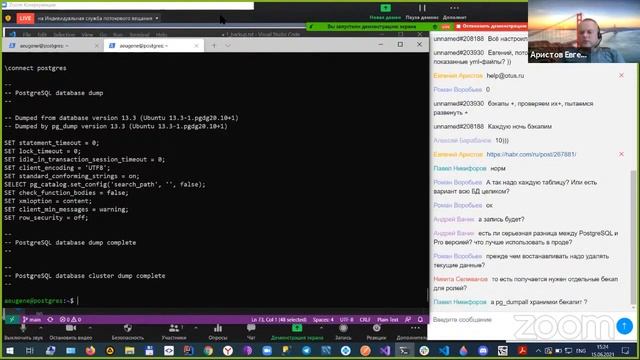640x360 pixels.
Task: Click the terminal prompt line
Action: coord(41,301)
